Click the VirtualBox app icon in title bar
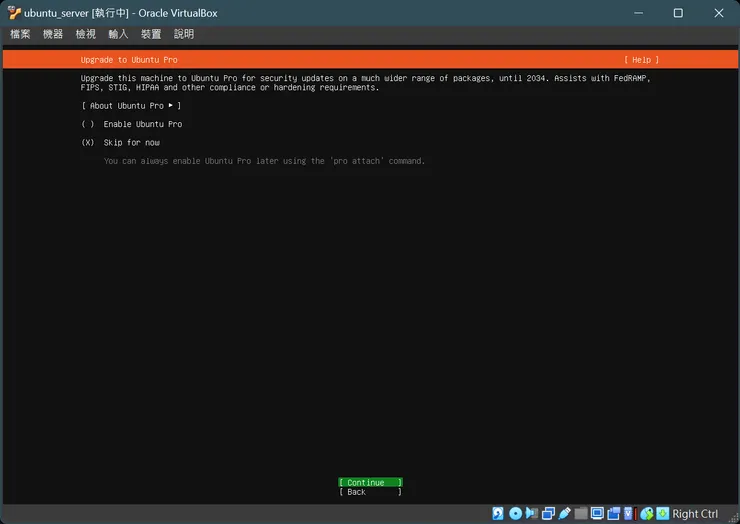This screenshot has height=524, width=740. (14, 13)
